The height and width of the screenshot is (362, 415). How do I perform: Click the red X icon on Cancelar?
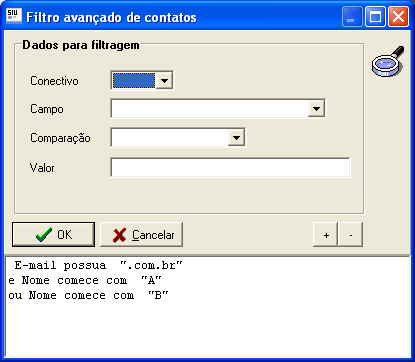coord(119,235)
